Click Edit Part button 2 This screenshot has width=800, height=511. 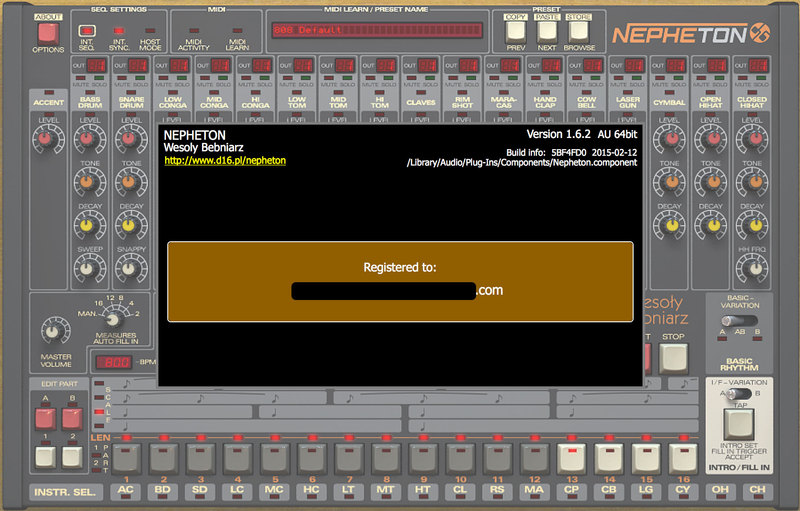72,457
